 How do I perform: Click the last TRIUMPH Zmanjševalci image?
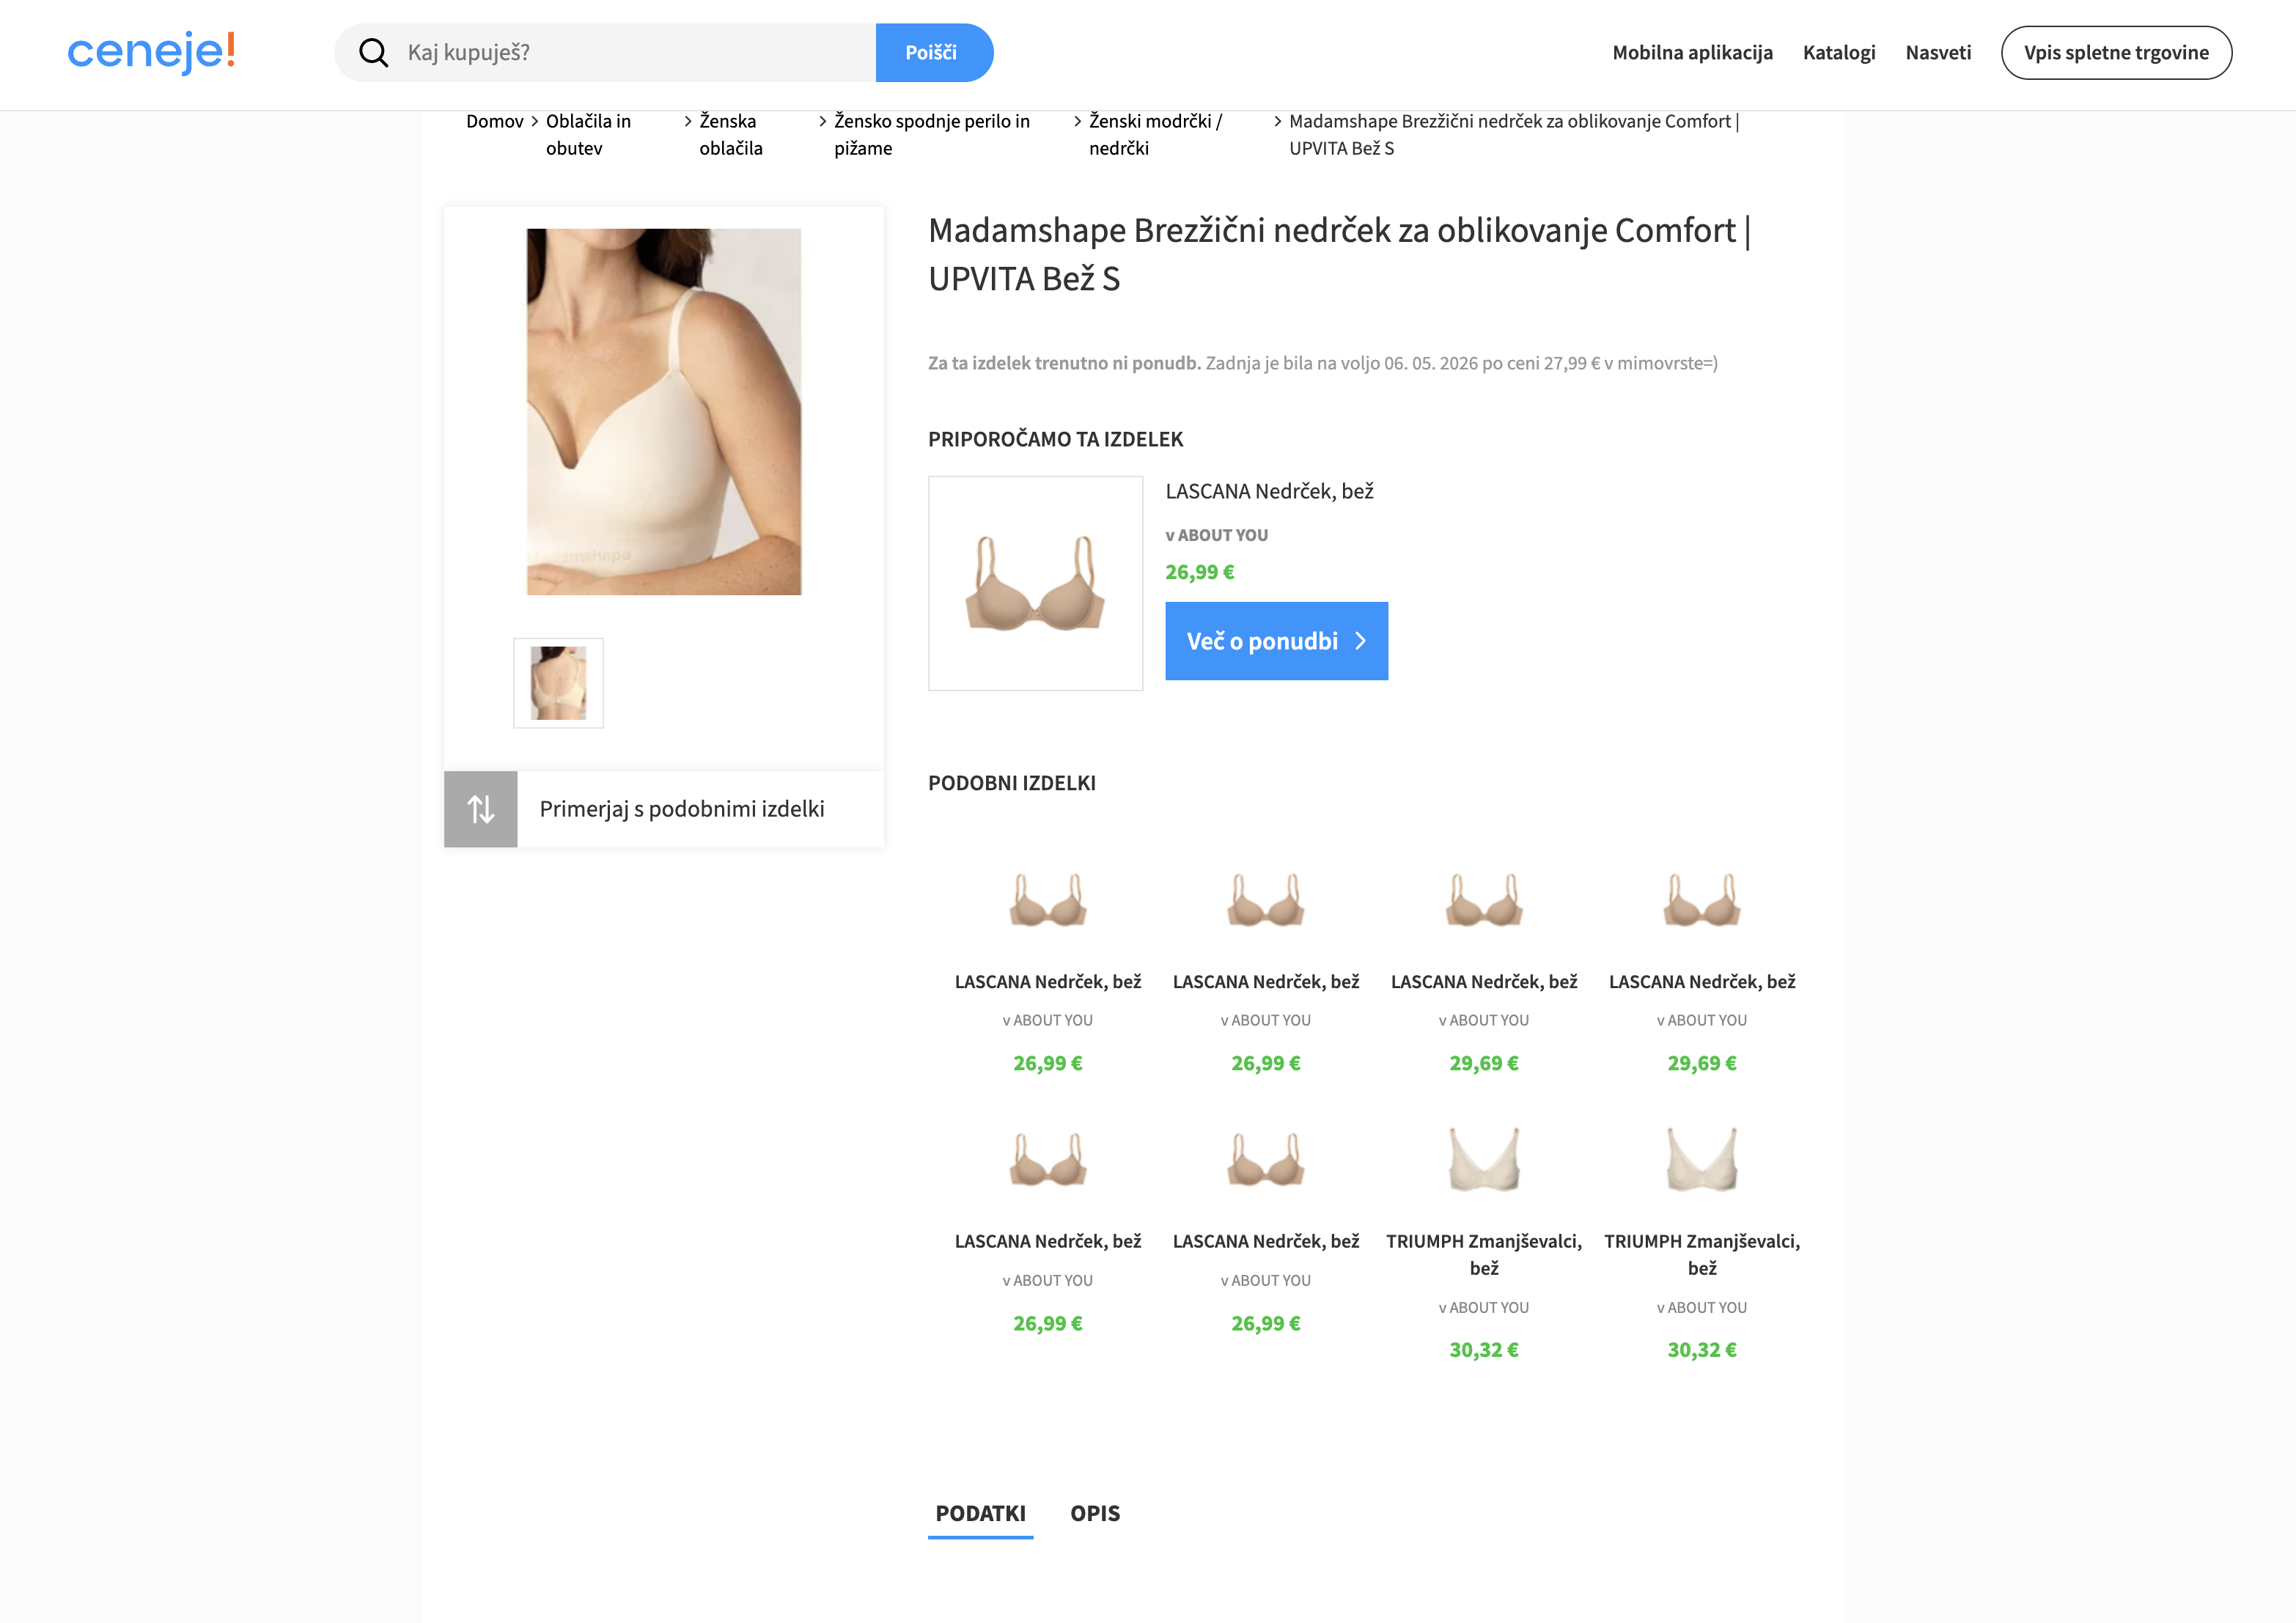click(x=1702, y=1159)
